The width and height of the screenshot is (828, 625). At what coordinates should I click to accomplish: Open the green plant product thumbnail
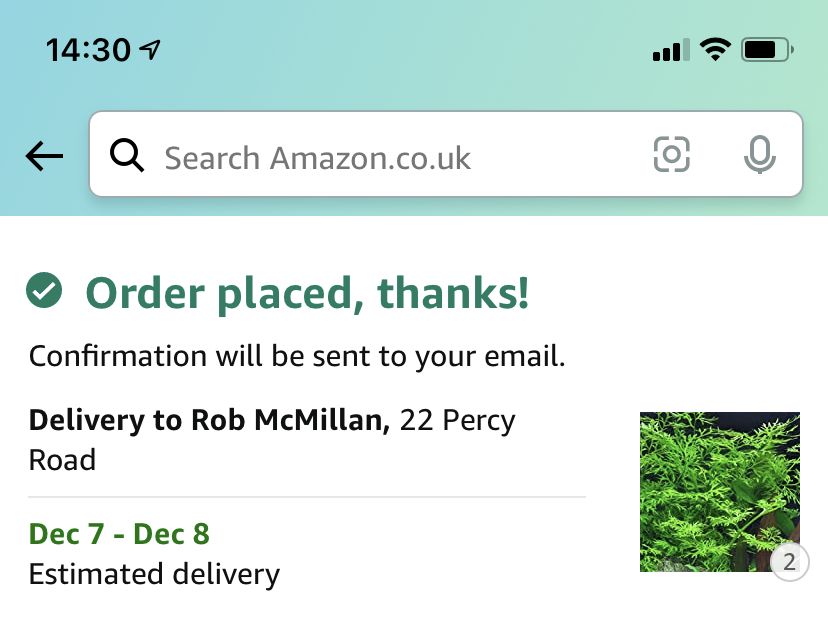click(x=720, y=491)
